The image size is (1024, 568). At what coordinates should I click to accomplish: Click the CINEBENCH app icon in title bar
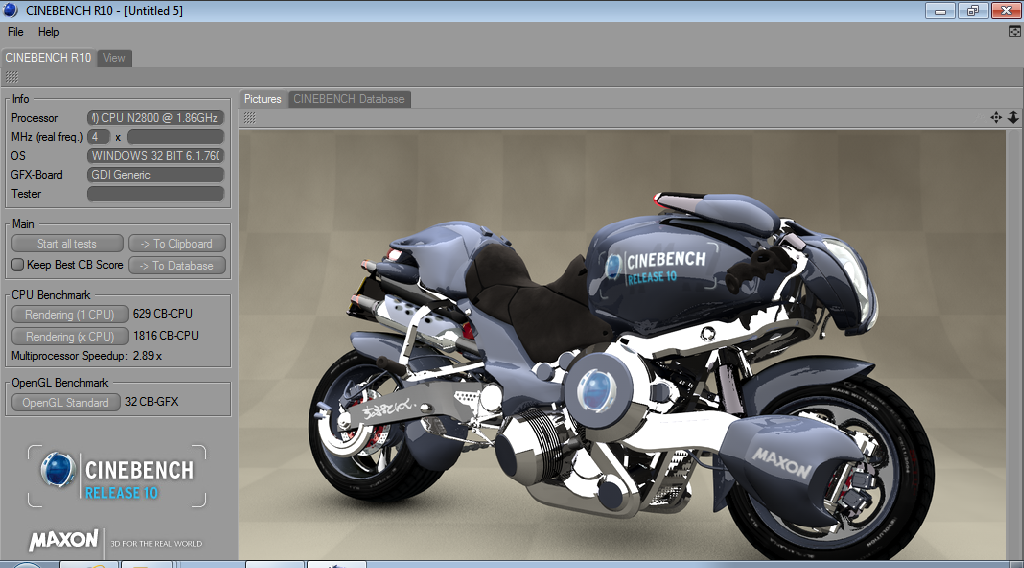coord(10,10)
